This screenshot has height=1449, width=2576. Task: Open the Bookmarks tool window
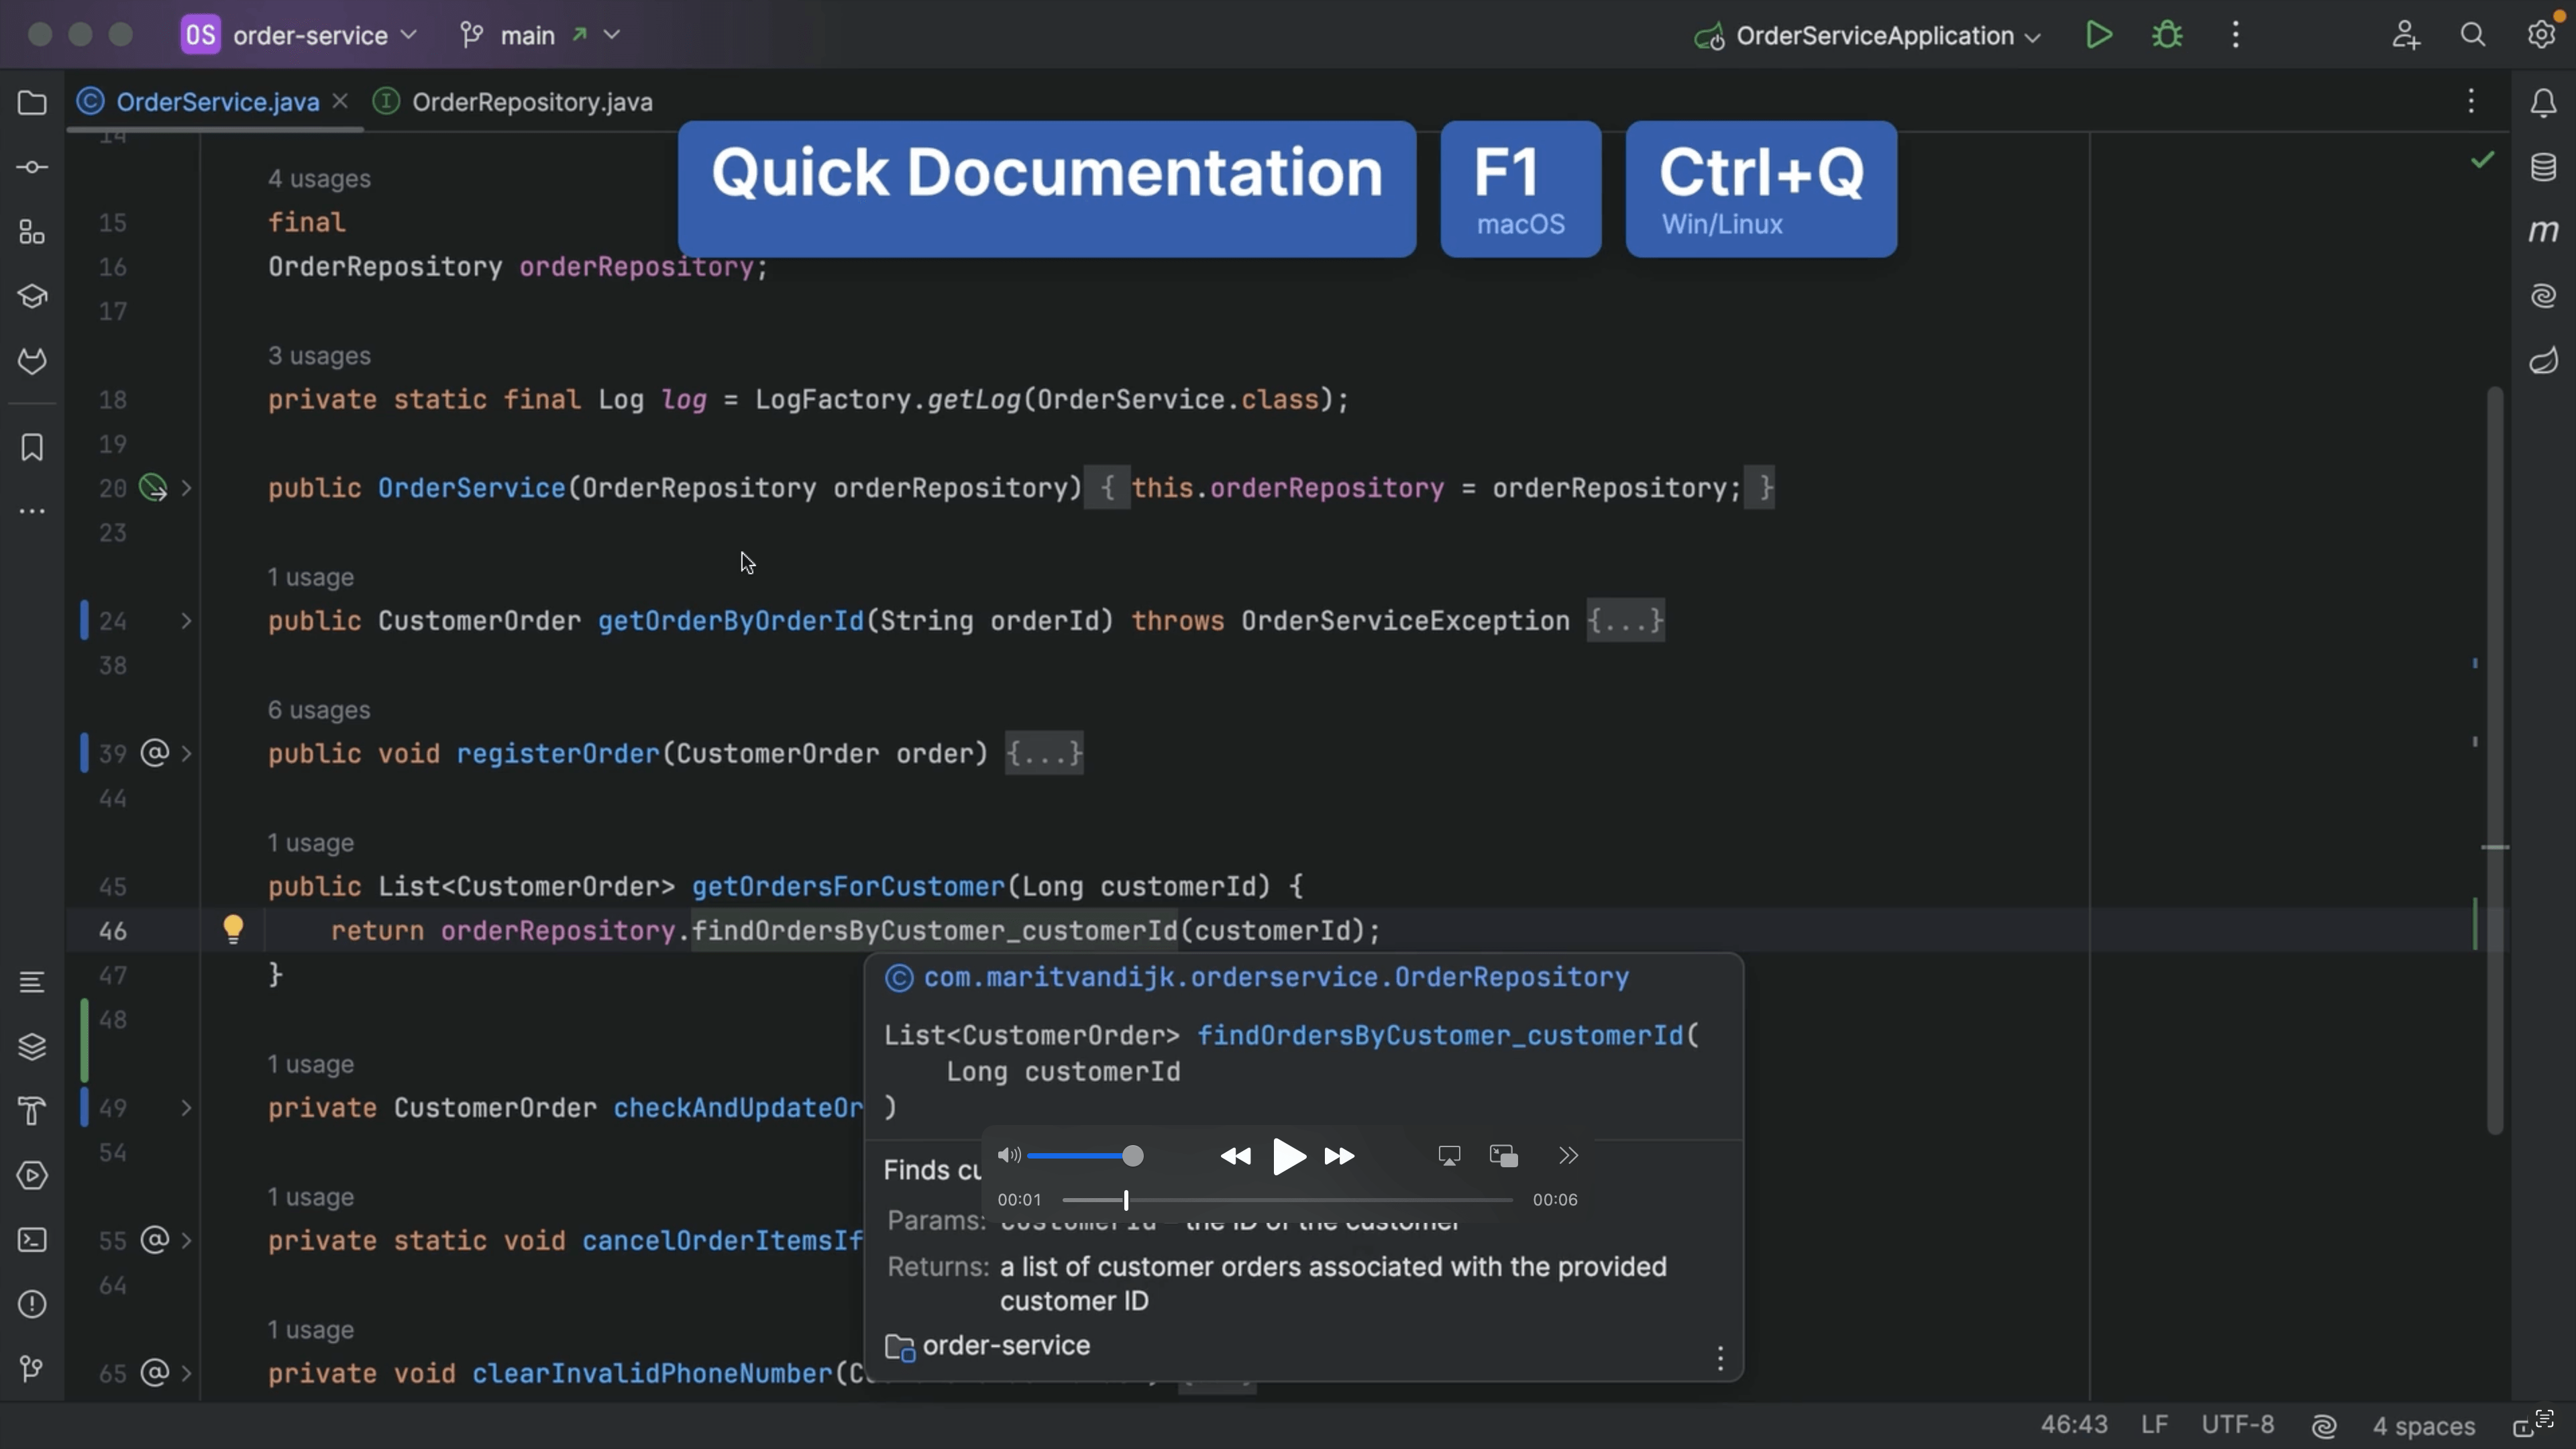[x=32, y=447]
